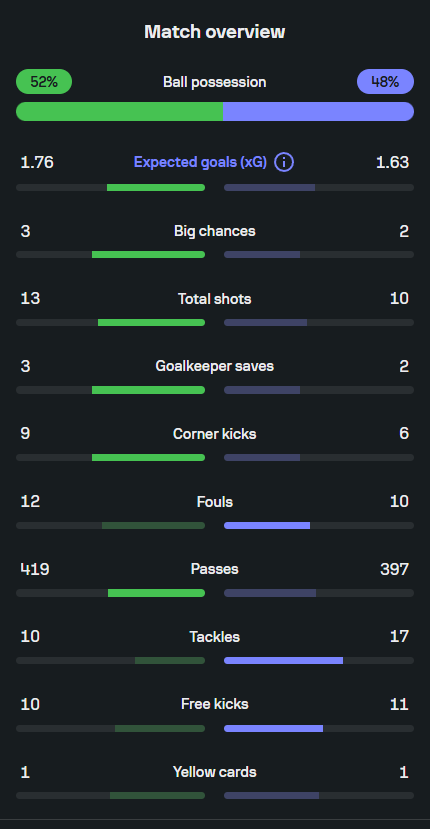Click the green segment of possession bar

[120, 112]
